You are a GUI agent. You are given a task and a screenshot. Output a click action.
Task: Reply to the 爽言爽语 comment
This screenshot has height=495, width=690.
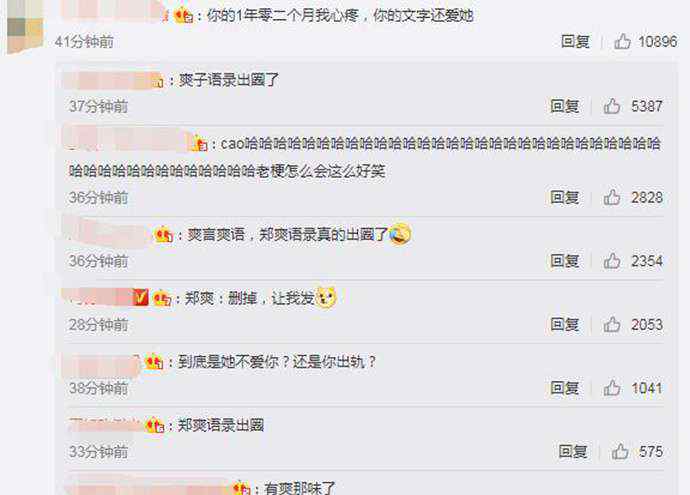[x=565, y=261]
